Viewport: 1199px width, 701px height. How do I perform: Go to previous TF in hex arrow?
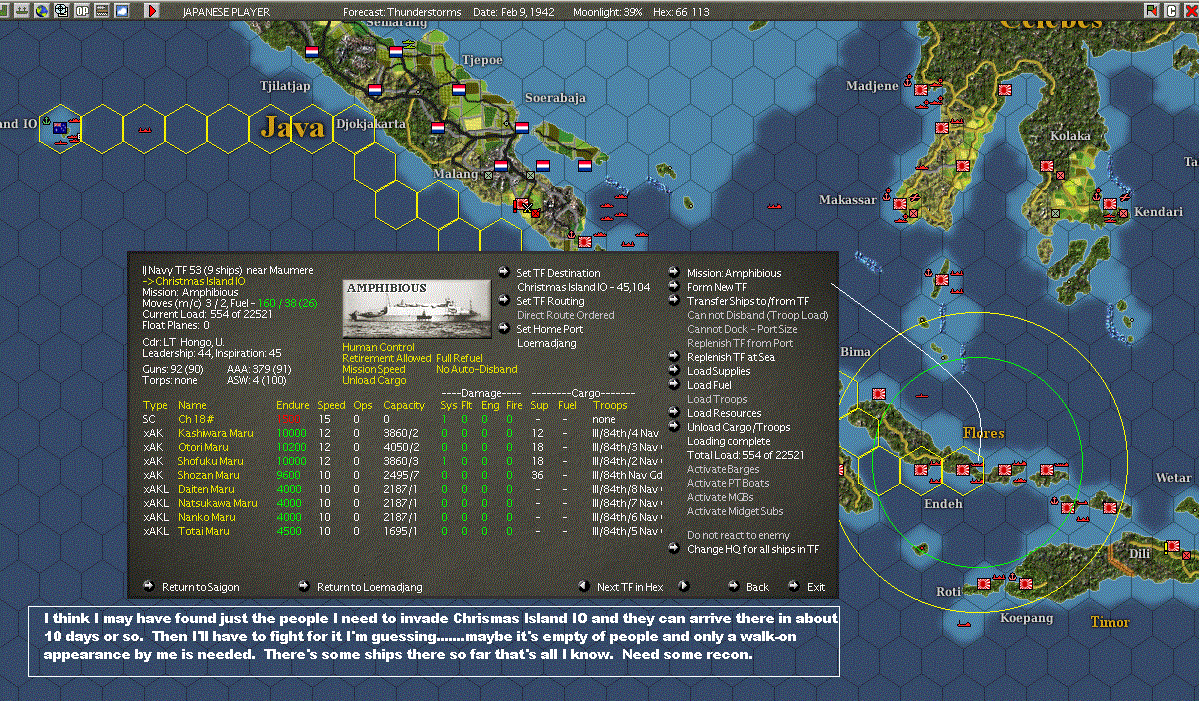tap(583, 586)
